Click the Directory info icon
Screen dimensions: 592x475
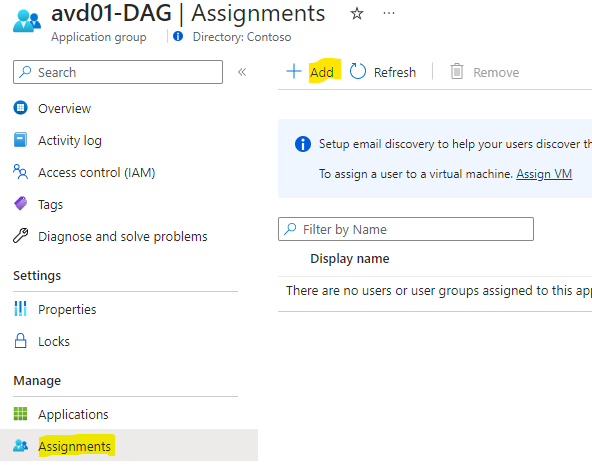pos(178,36)
